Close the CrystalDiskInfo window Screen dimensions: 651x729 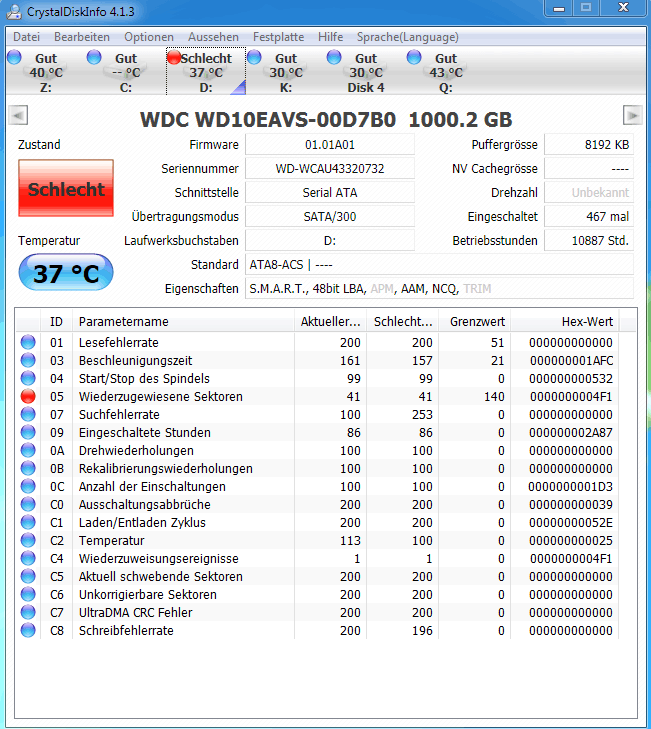coord(624,8)
